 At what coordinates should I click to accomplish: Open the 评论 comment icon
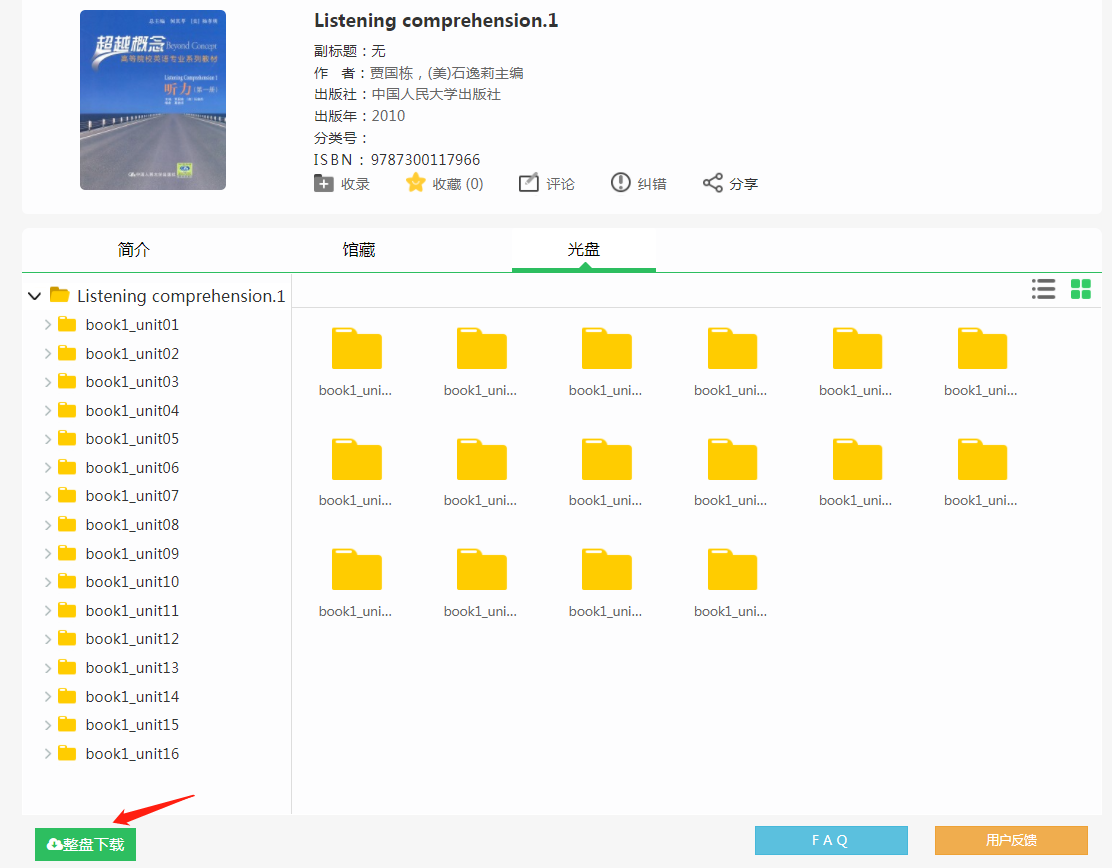coord(529,183)
